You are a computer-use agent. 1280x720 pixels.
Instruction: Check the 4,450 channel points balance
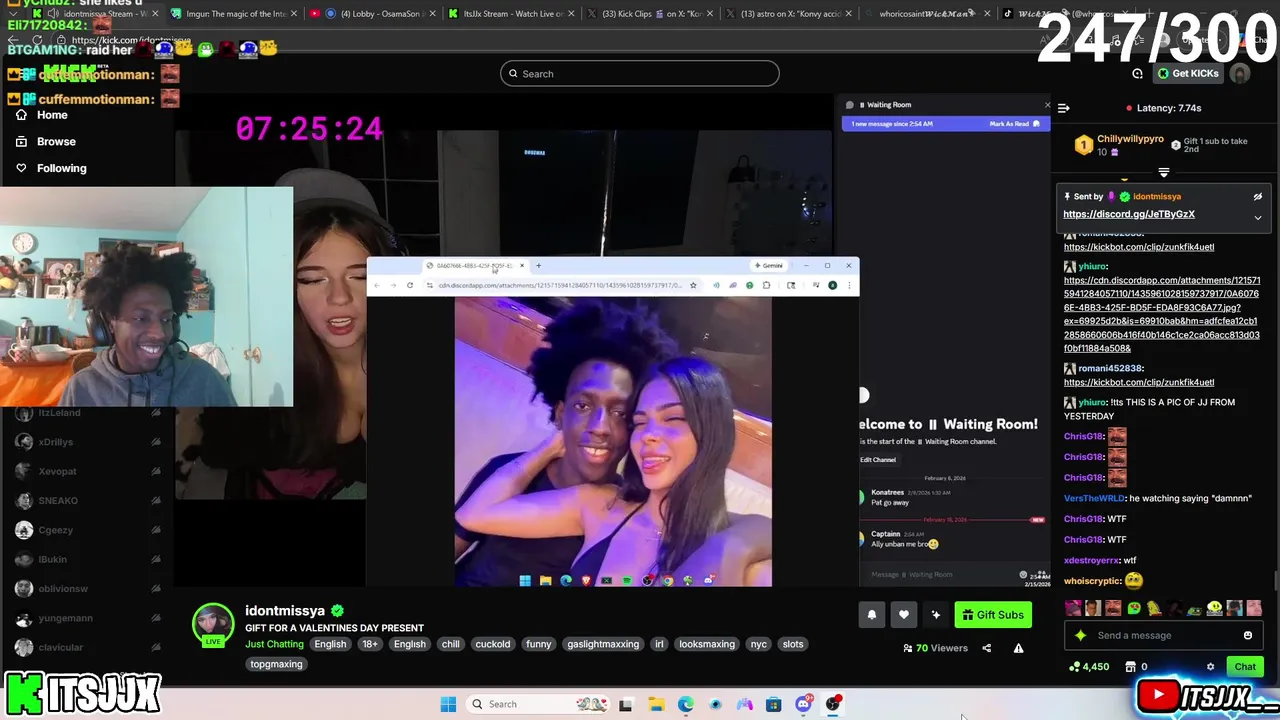(1089, 667)
